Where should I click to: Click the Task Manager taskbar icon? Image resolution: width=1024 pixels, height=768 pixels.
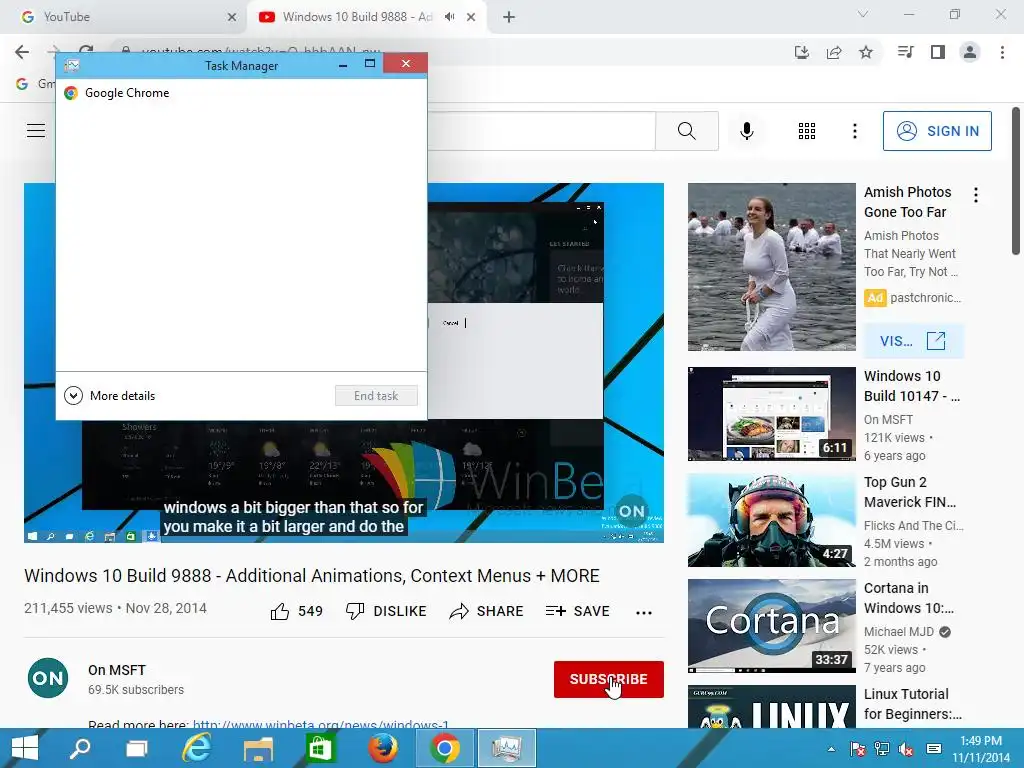[x=507, y=748]
